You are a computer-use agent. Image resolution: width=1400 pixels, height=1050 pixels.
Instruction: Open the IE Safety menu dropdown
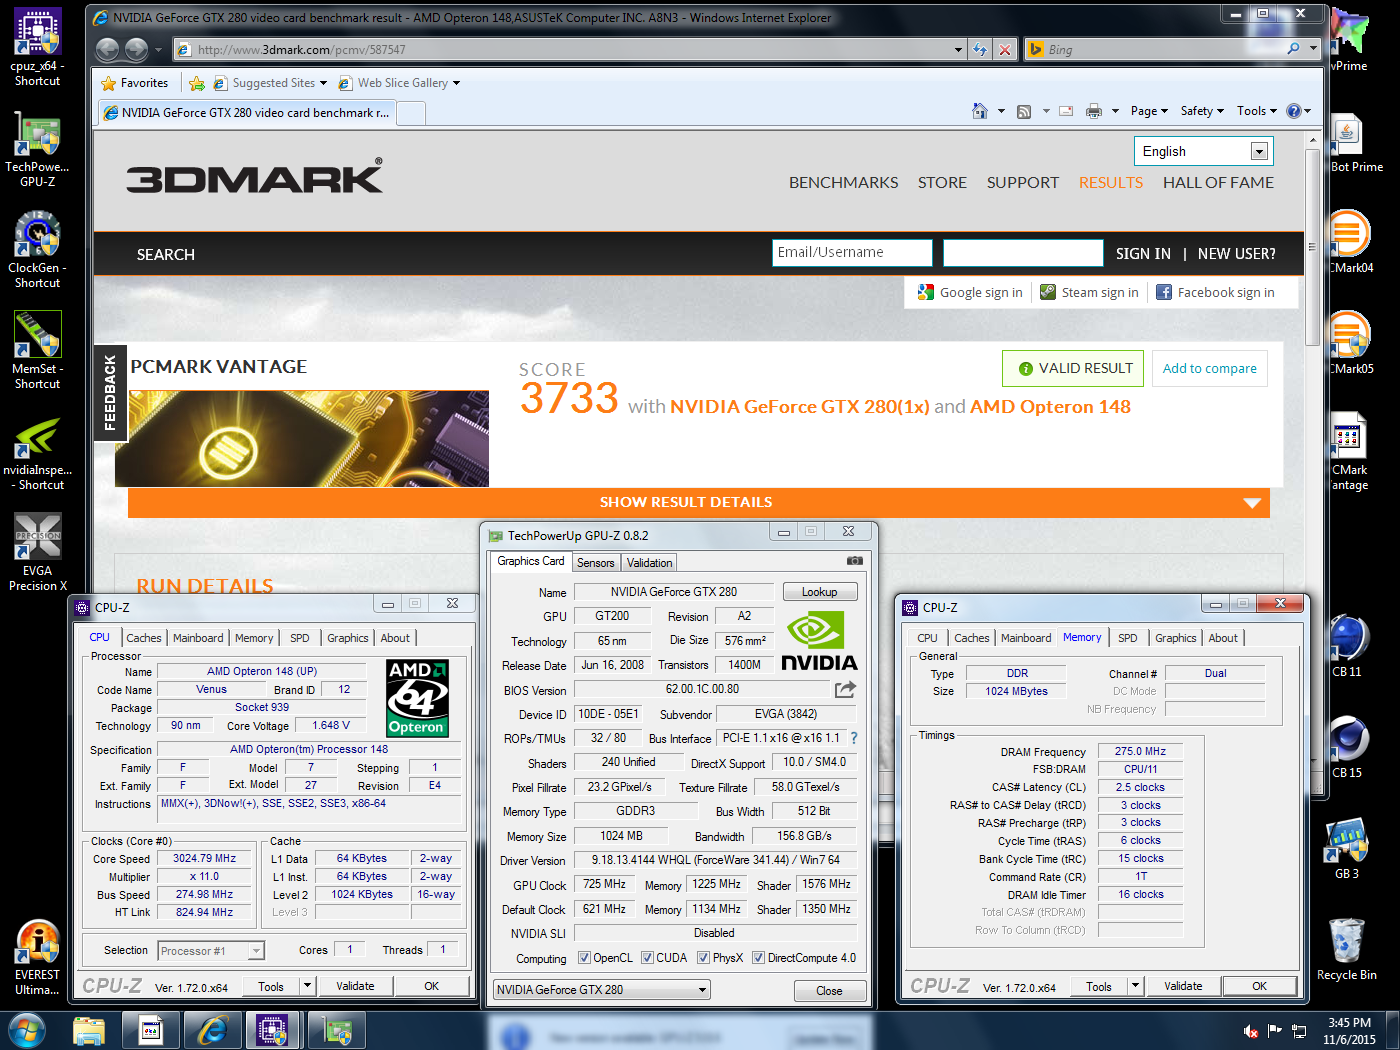click(1202, 111)
